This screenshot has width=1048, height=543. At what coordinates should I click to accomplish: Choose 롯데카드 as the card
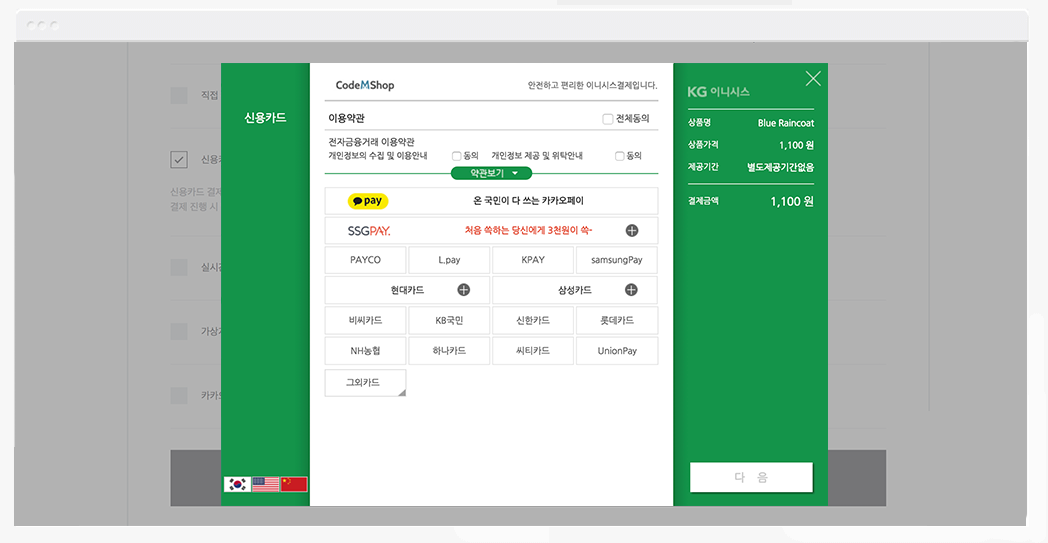[x=617, y=320]
